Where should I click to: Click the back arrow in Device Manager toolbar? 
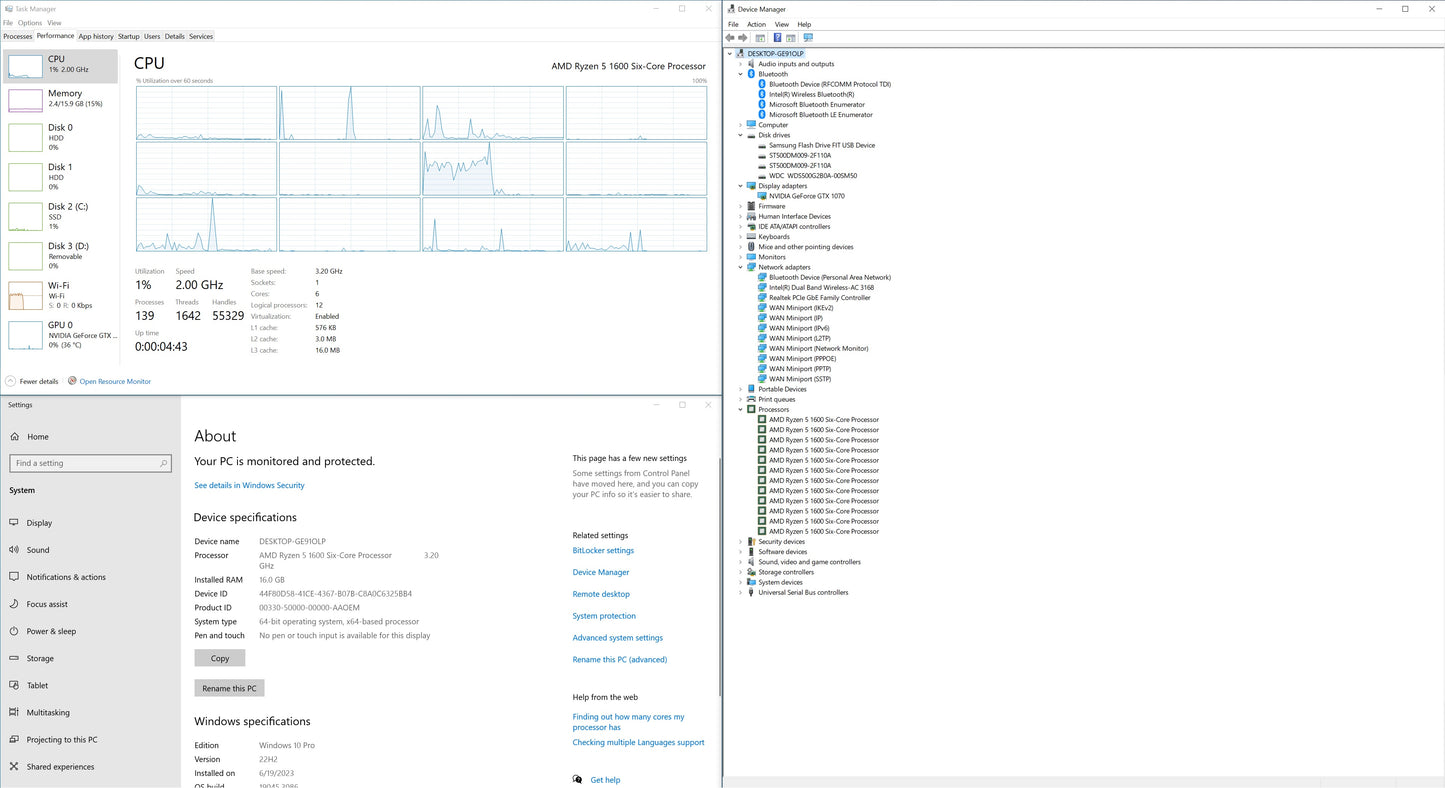point(730,38)
